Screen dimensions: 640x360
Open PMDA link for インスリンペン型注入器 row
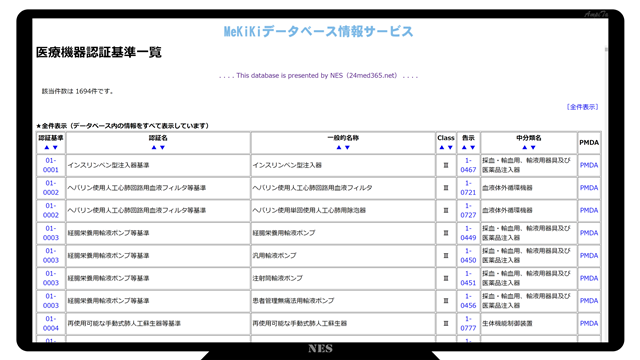[589, 165]
